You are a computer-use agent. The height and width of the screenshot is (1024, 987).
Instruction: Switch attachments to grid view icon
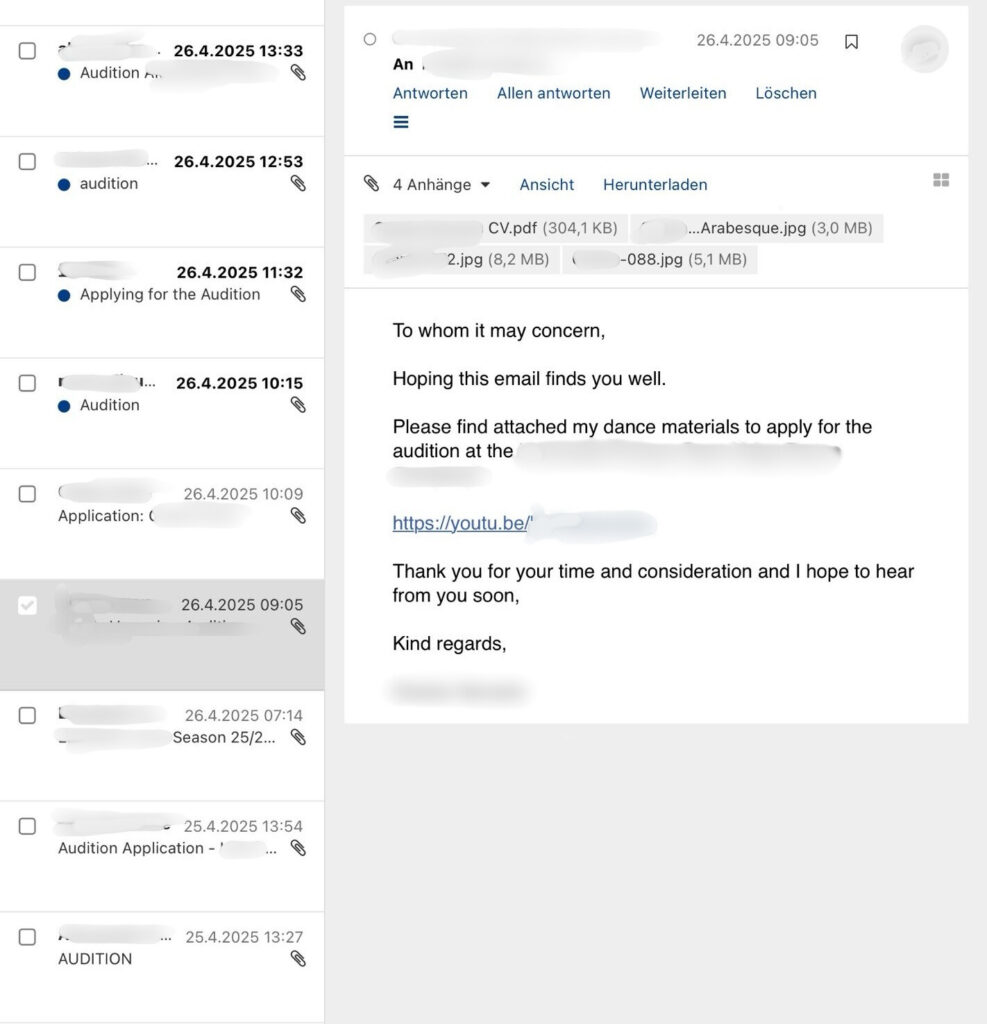(940, 180)
